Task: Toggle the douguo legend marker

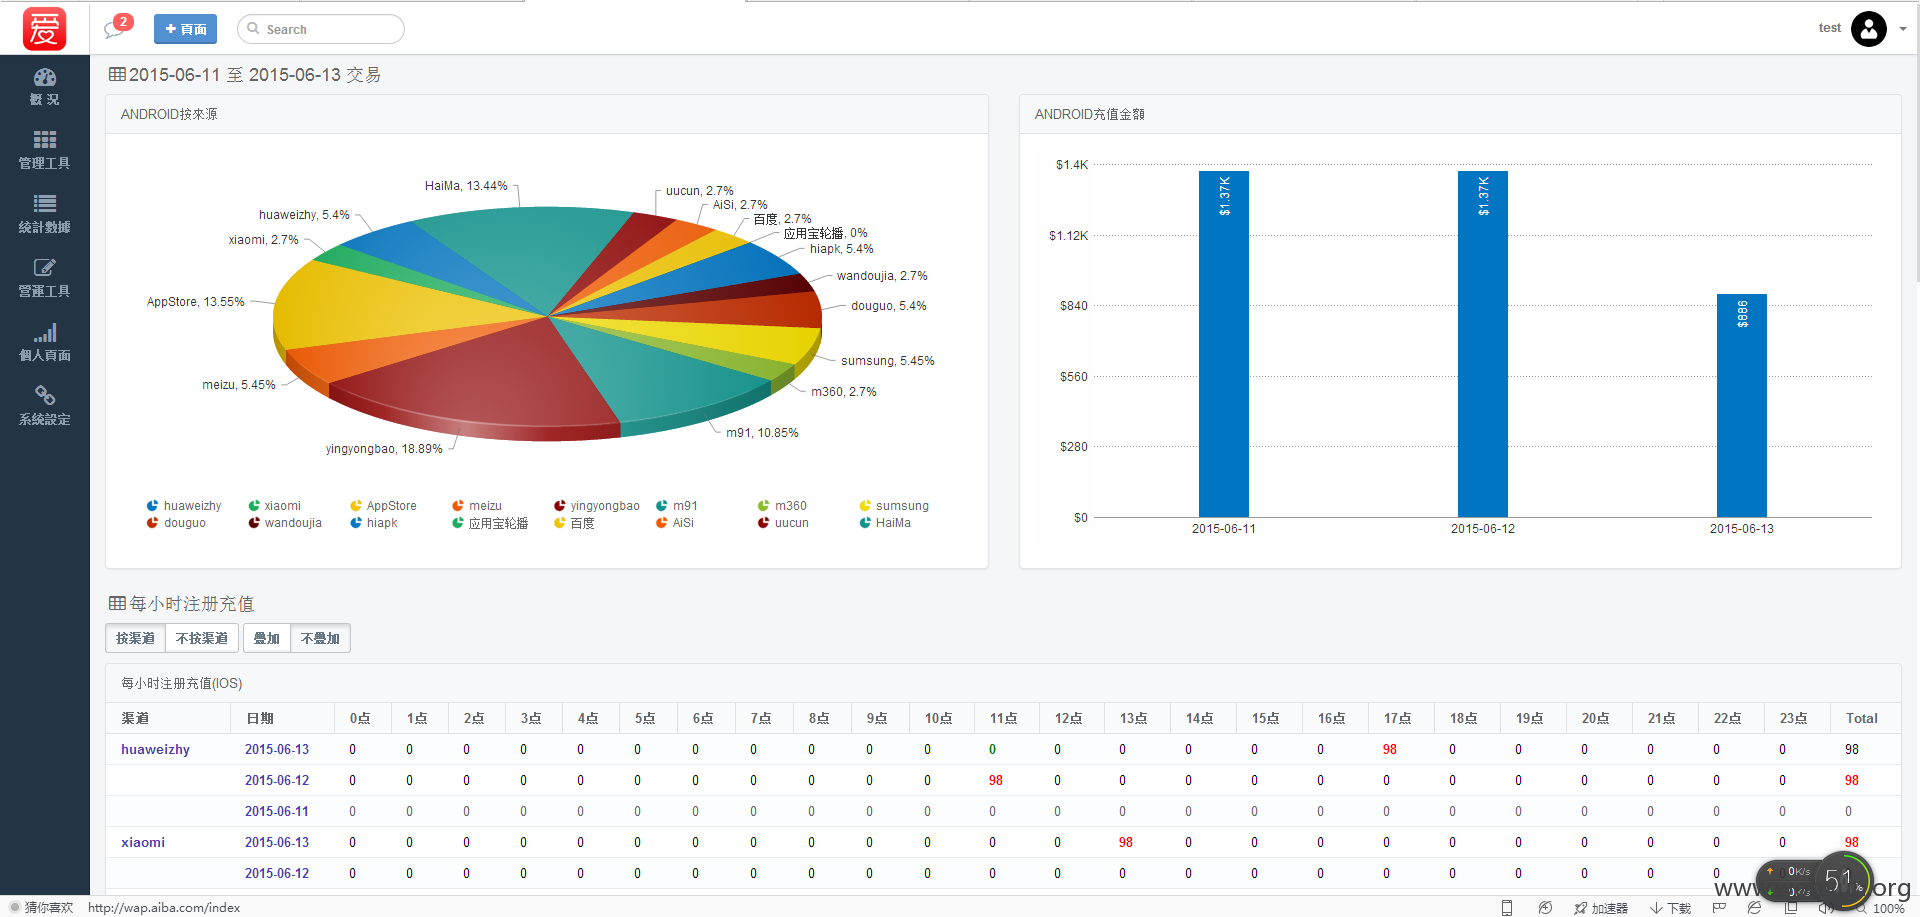Action: (x=152, y=523)
